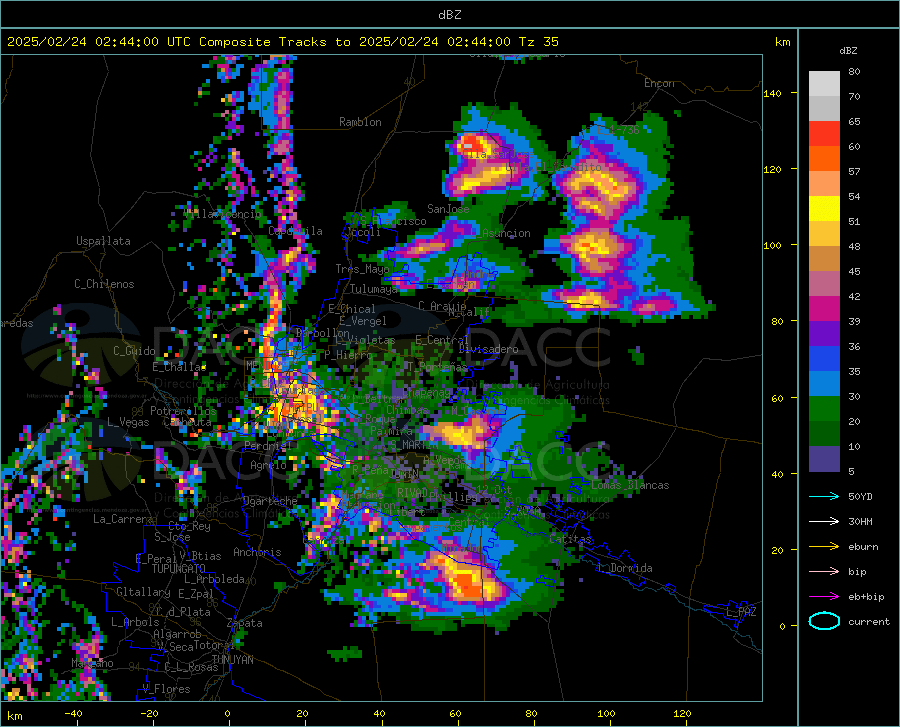Click the 'dBZ' label above the color scale
This screenshot has height=727, width=900.
[848, 50]
